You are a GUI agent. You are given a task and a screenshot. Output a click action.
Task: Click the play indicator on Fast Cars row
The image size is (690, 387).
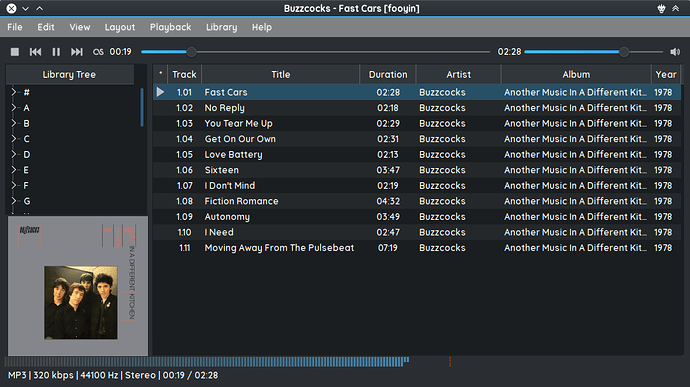(160, 92)
